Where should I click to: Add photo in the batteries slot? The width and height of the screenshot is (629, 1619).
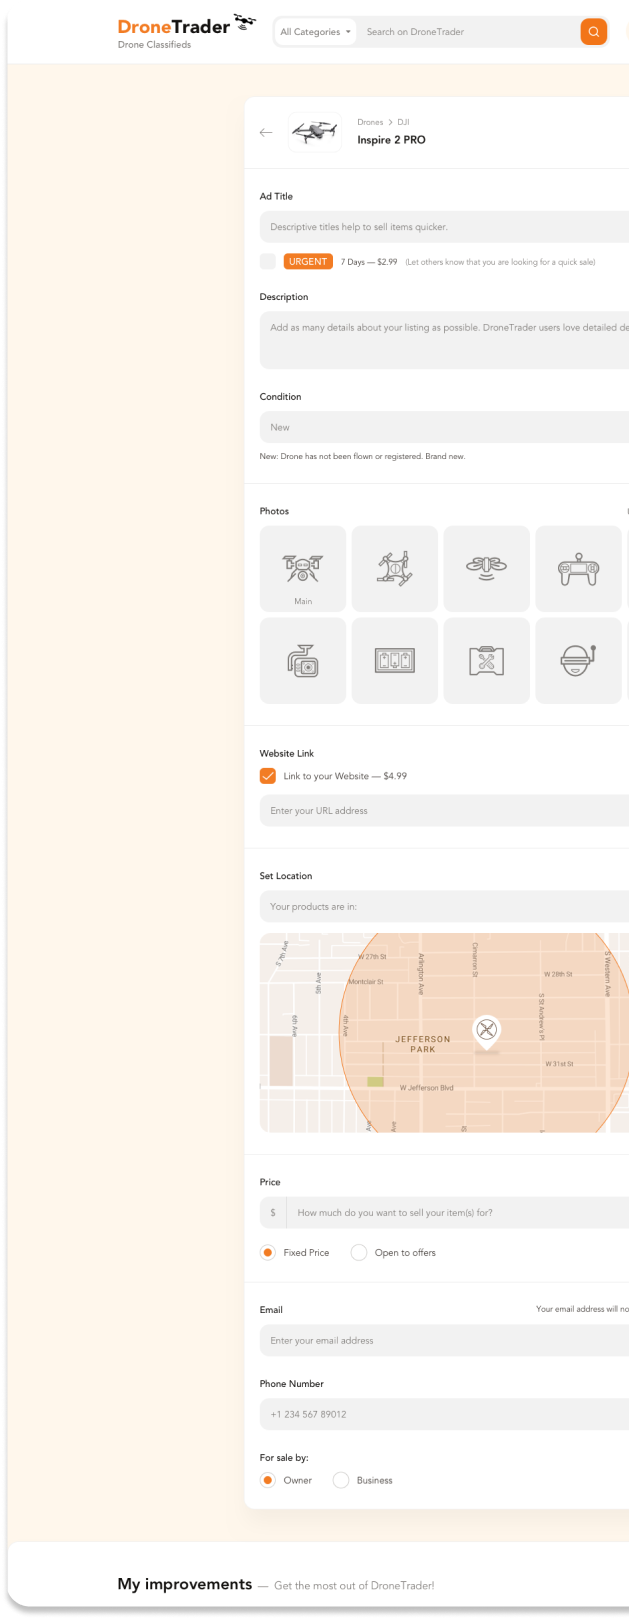pos(395,661)
